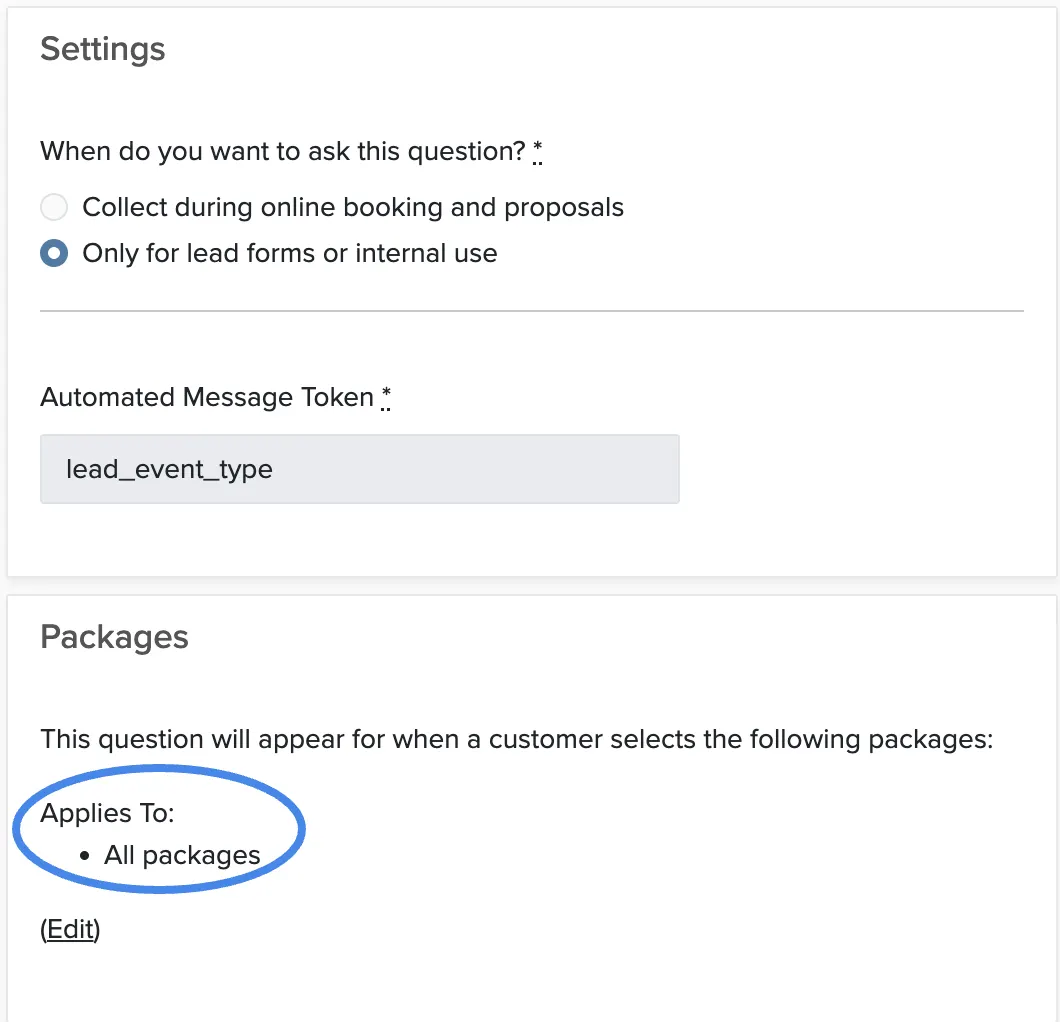Click the Automated Message Token label
Screen dimensions: 1060x1022
click(x=207, y=397)
